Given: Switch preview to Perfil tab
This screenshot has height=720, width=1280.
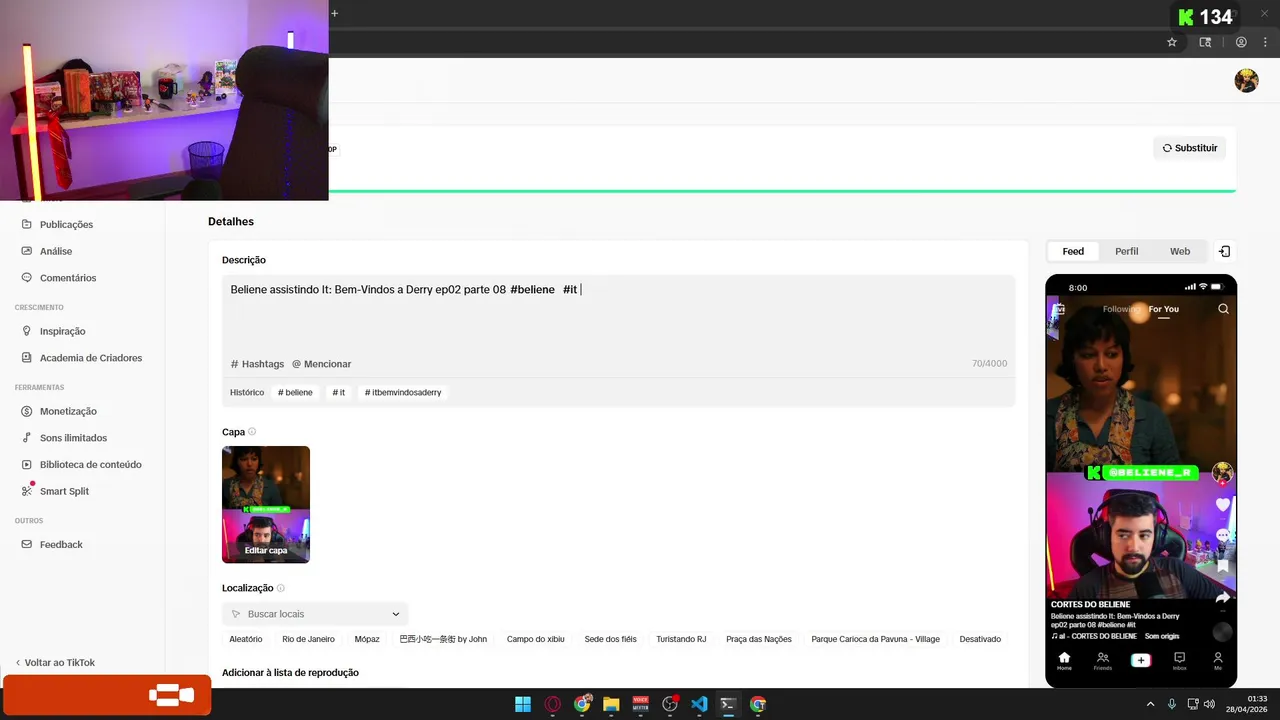Looking at the screenshot, I should 1127,251.
